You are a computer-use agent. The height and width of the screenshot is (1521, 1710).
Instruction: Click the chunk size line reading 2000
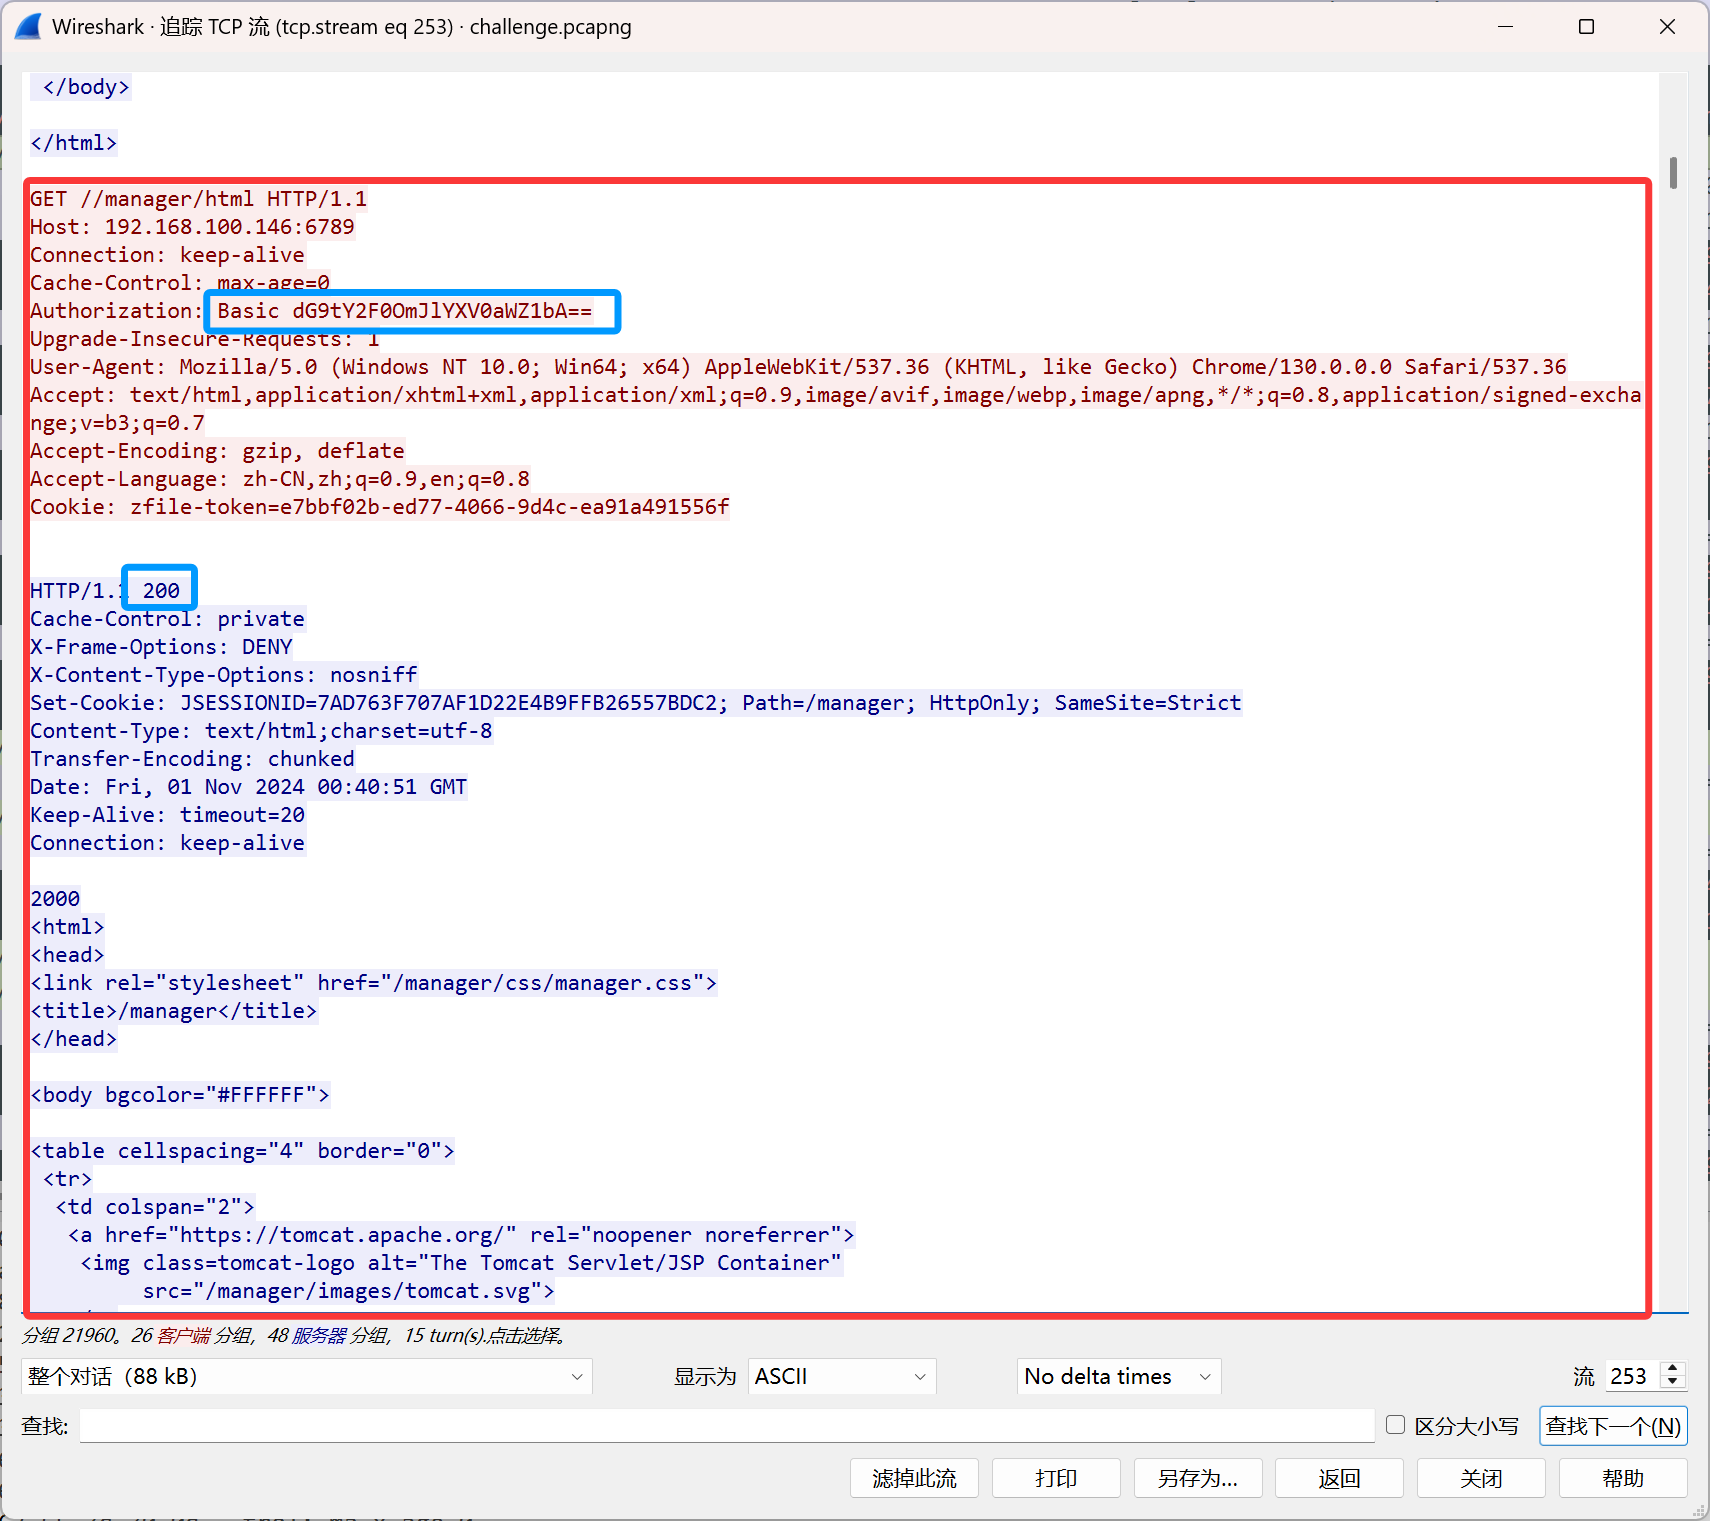point(55,899)
